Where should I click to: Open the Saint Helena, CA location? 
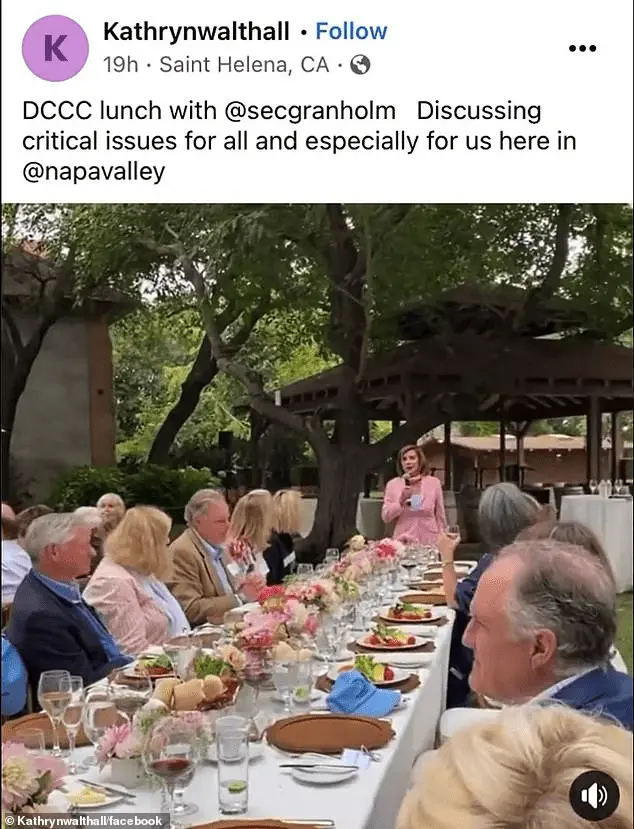(x=244, y=65)
